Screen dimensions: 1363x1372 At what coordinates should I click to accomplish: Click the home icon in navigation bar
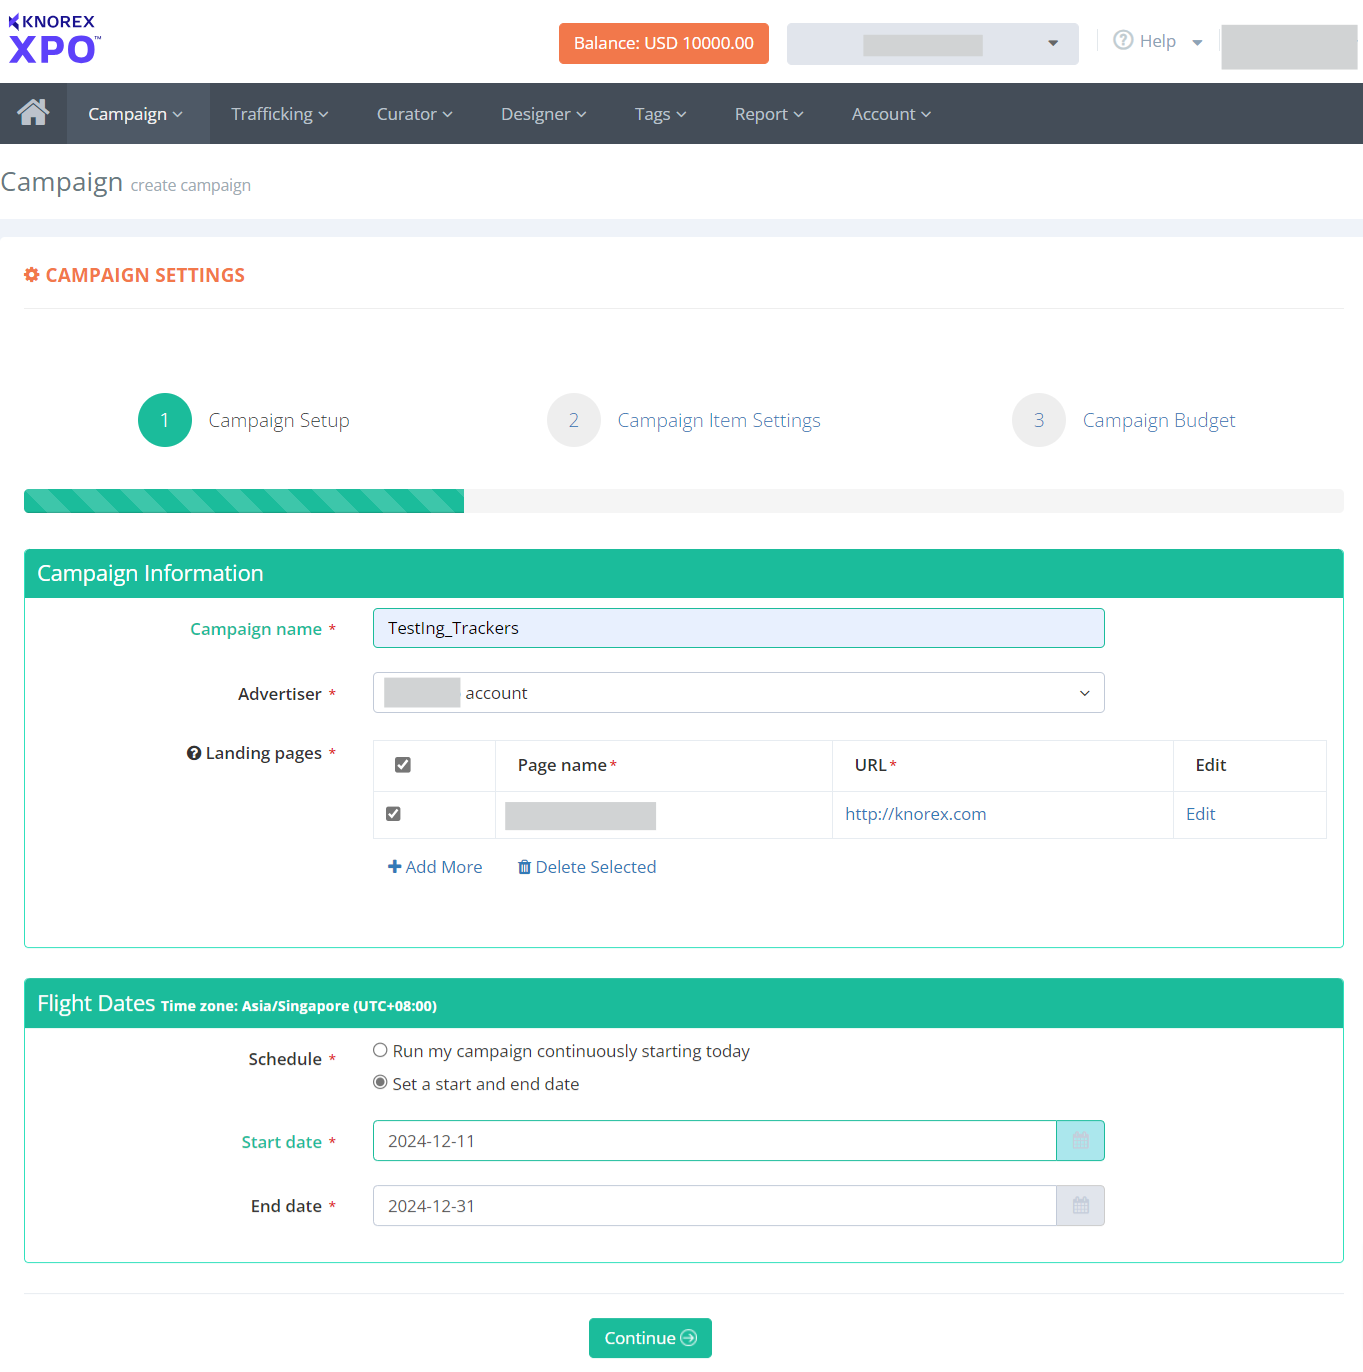pos(33,113)
